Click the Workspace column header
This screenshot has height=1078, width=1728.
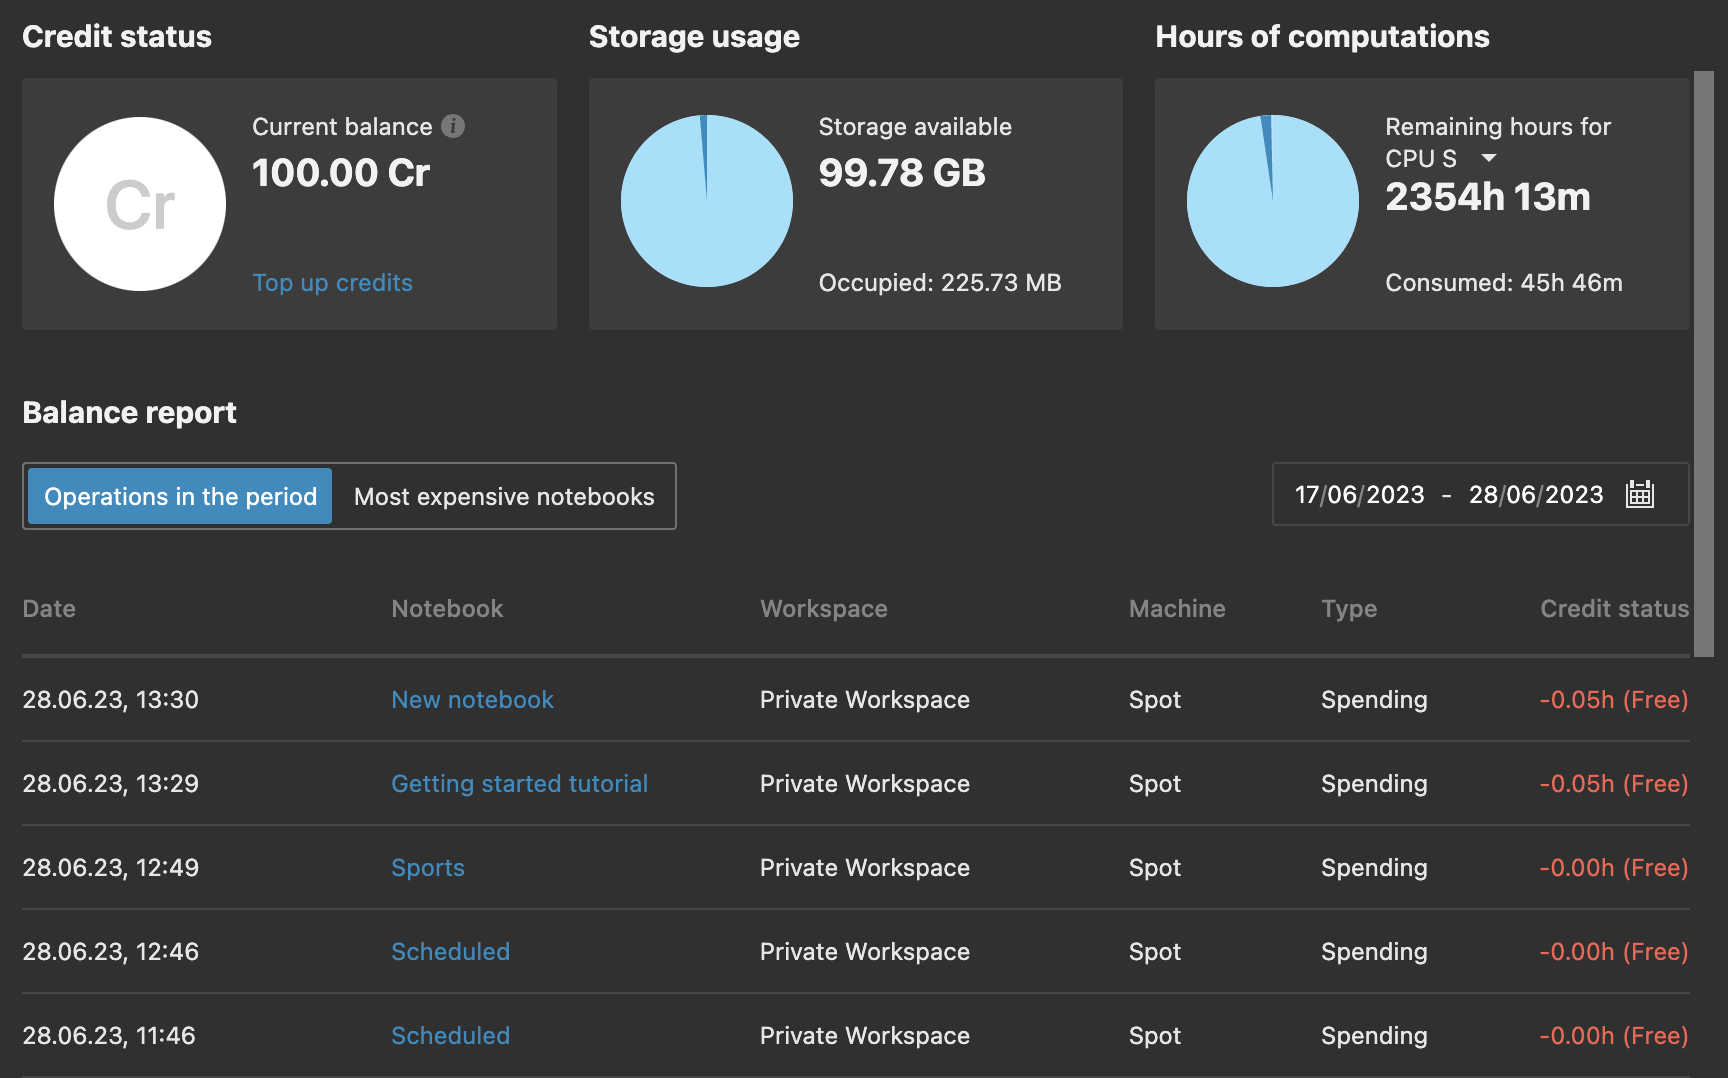tap(823, 608)
